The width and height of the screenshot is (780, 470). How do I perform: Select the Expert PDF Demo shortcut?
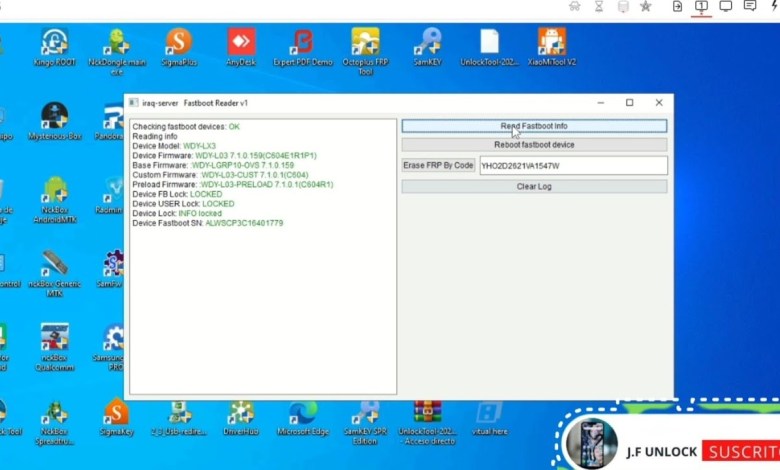[x=302, y=43]
